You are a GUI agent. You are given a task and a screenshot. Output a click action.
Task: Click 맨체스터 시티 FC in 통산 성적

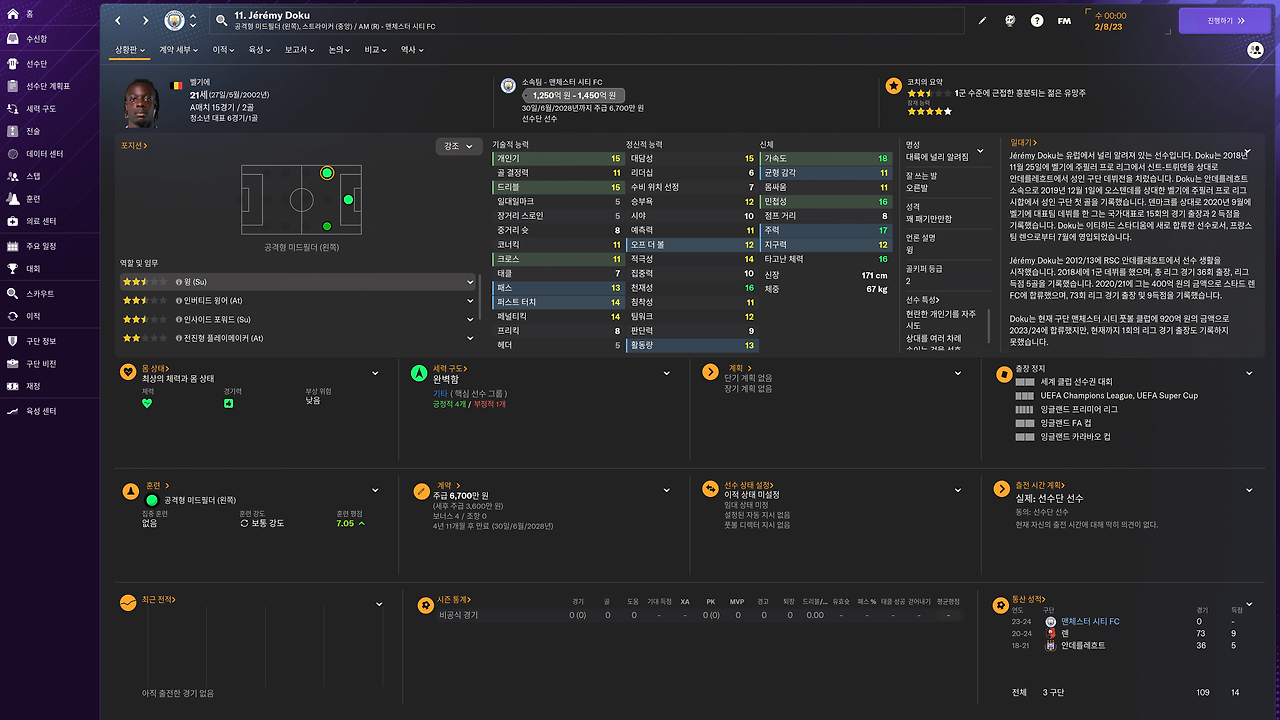click(1090, 621)
